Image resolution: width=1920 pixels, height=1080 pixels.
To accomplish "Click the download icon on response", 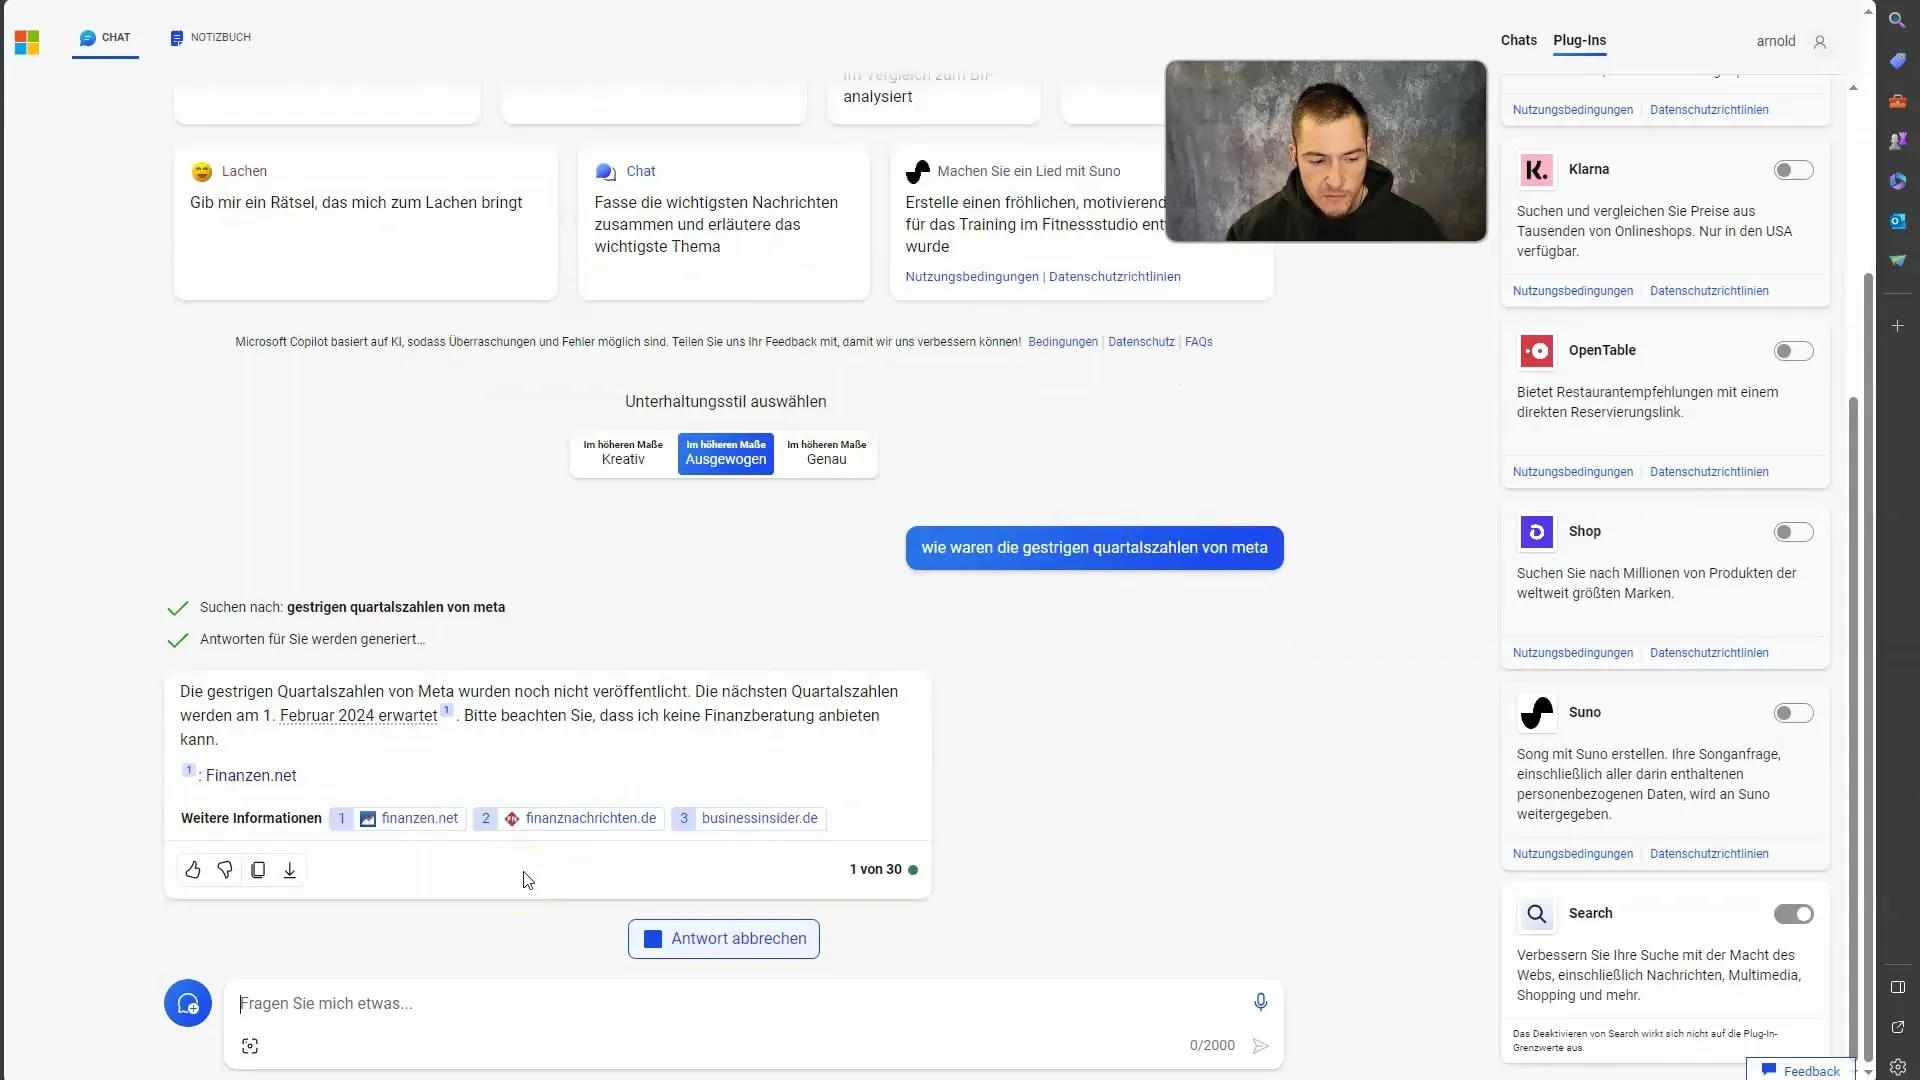I will pyautogui.click(x=289, y=869).
